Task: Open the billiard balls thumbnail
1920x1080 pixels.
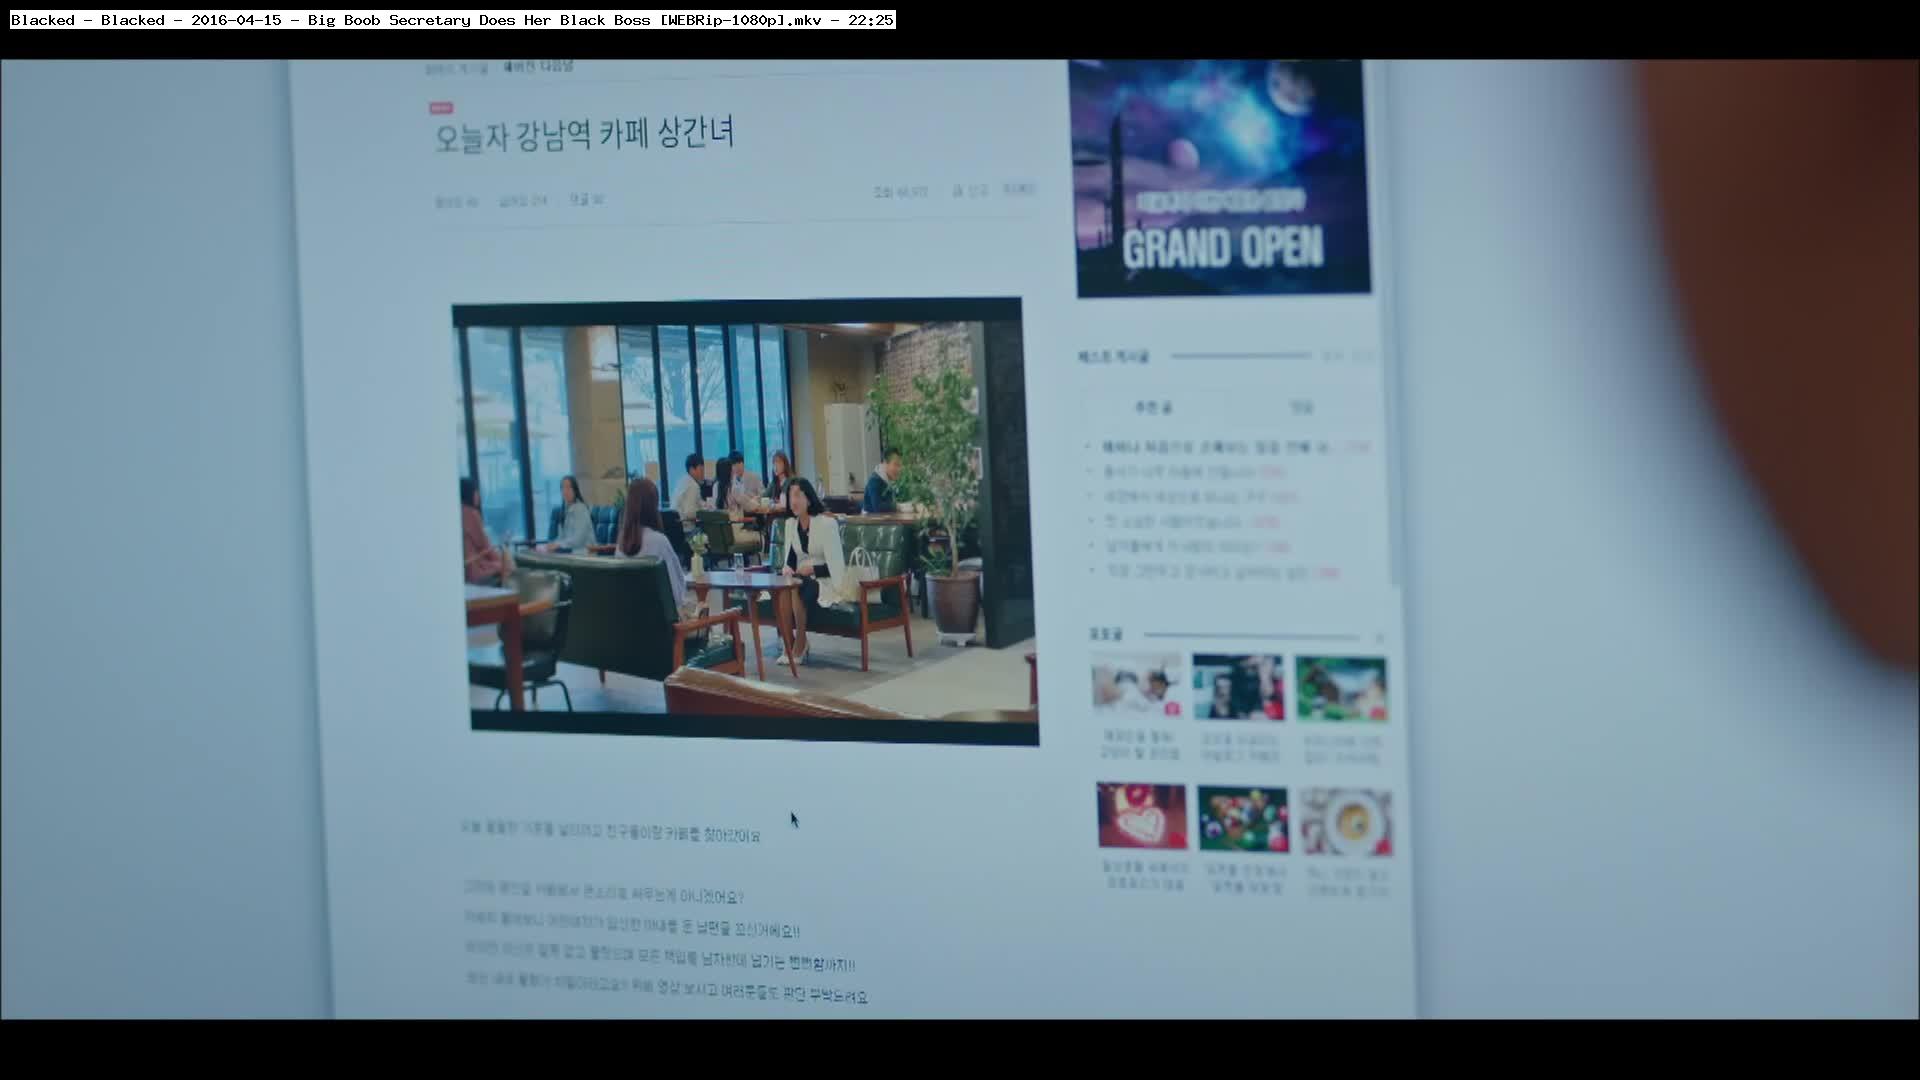Action: tap(1243, 819)
